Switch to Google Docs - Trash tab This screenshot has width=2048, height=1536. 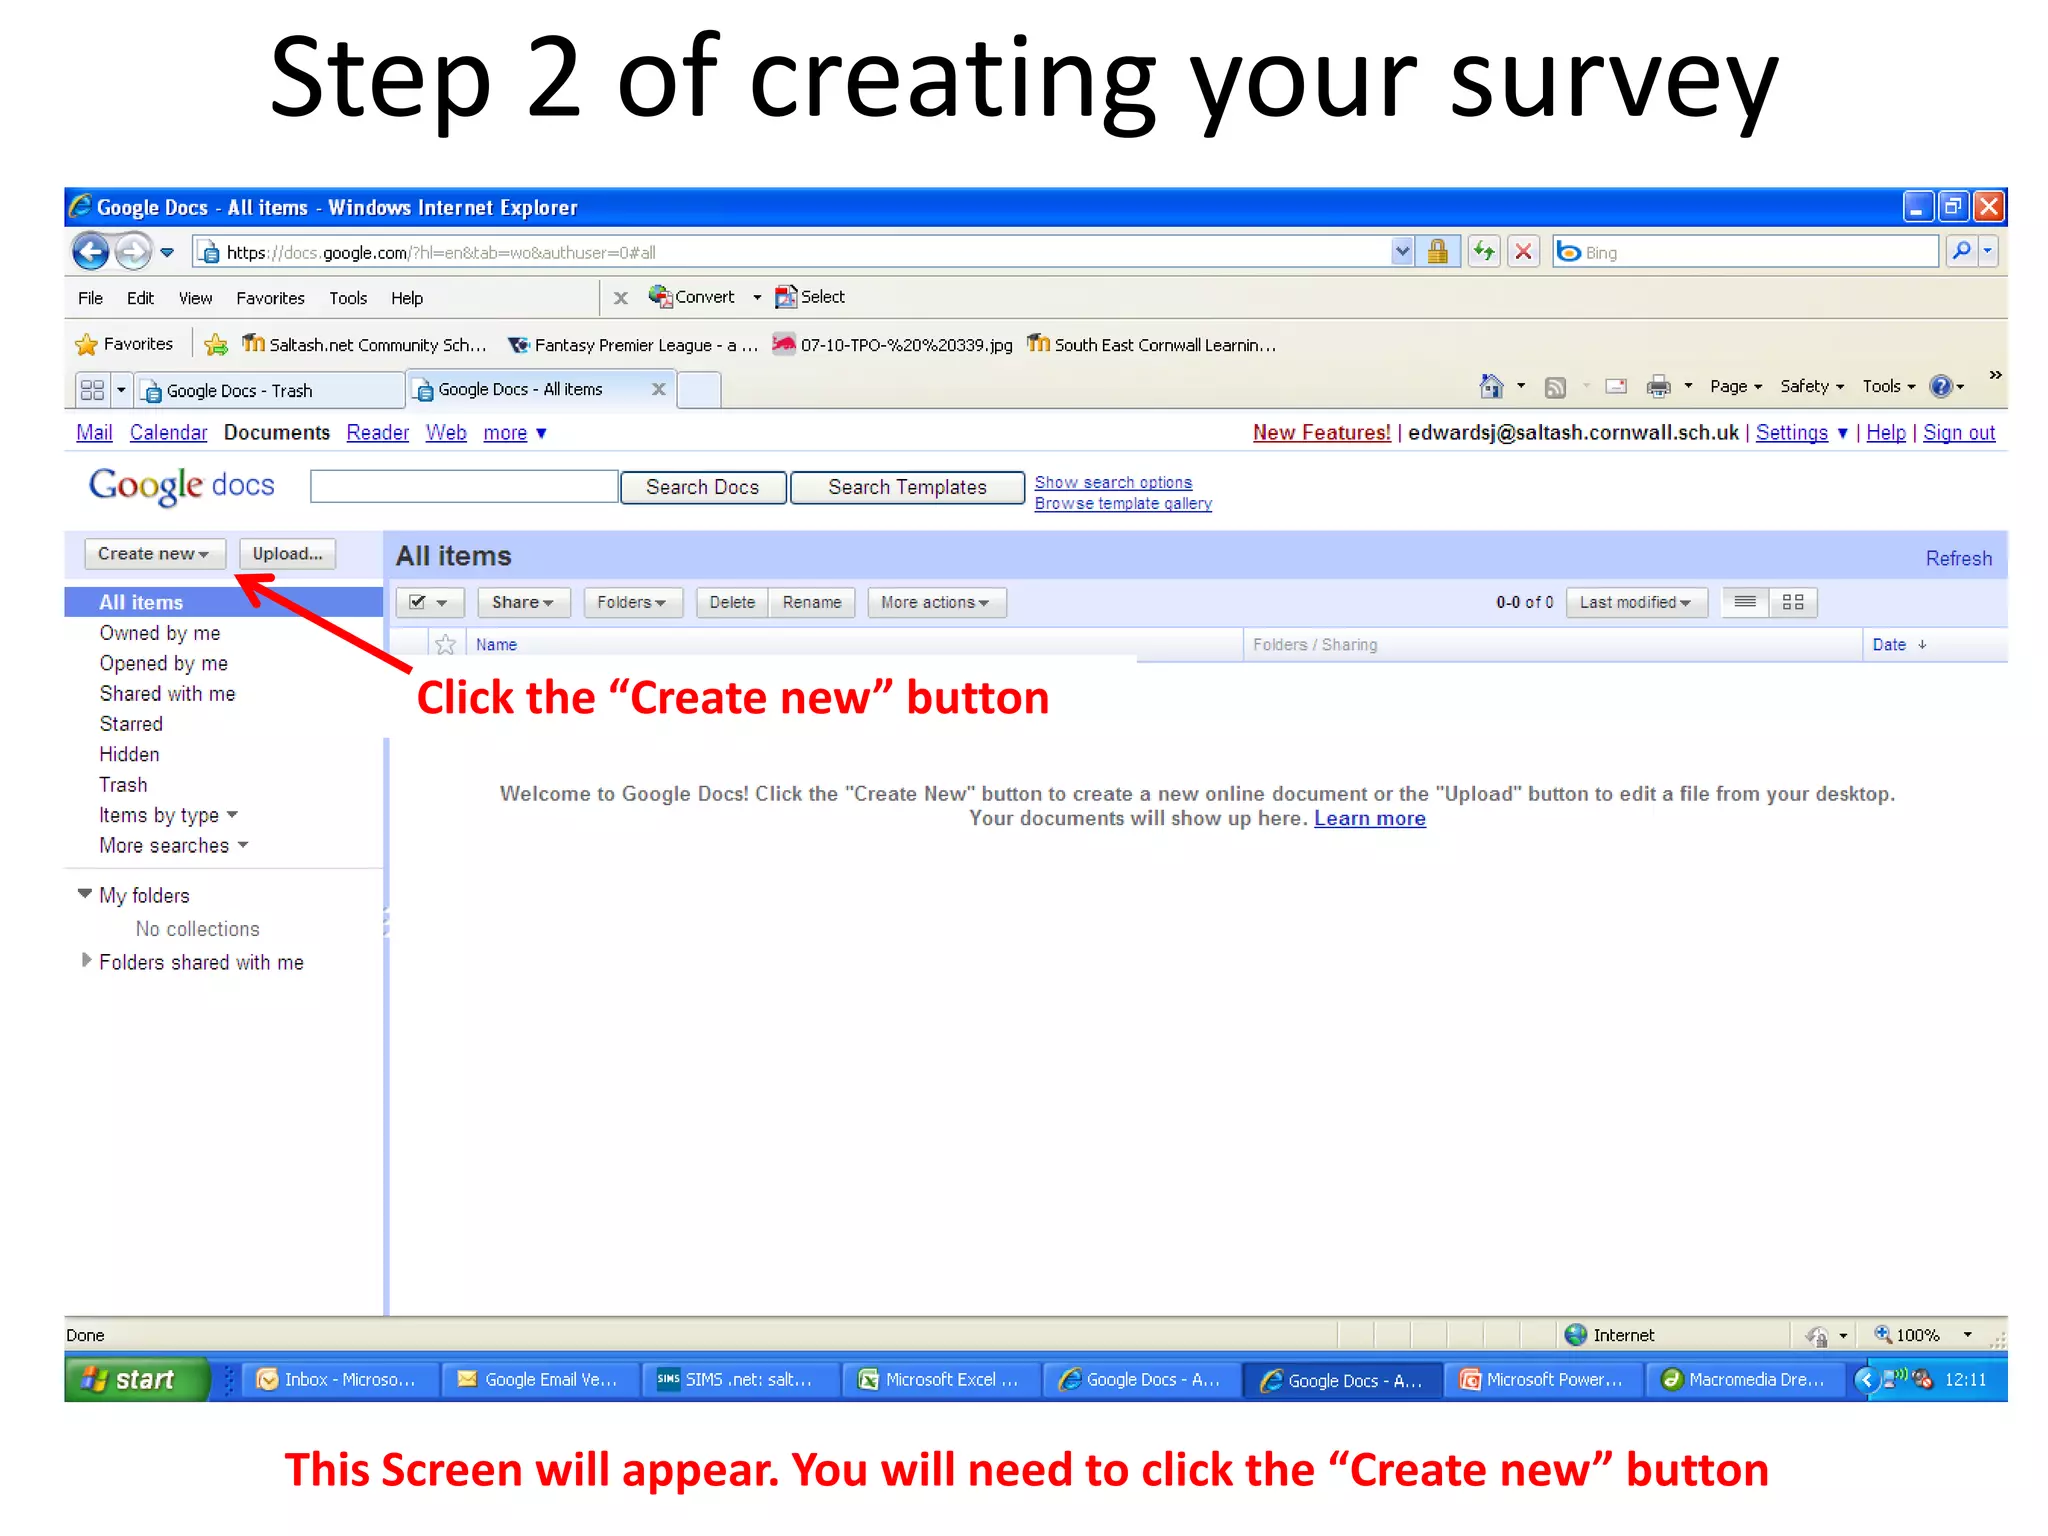click(270, 390)
